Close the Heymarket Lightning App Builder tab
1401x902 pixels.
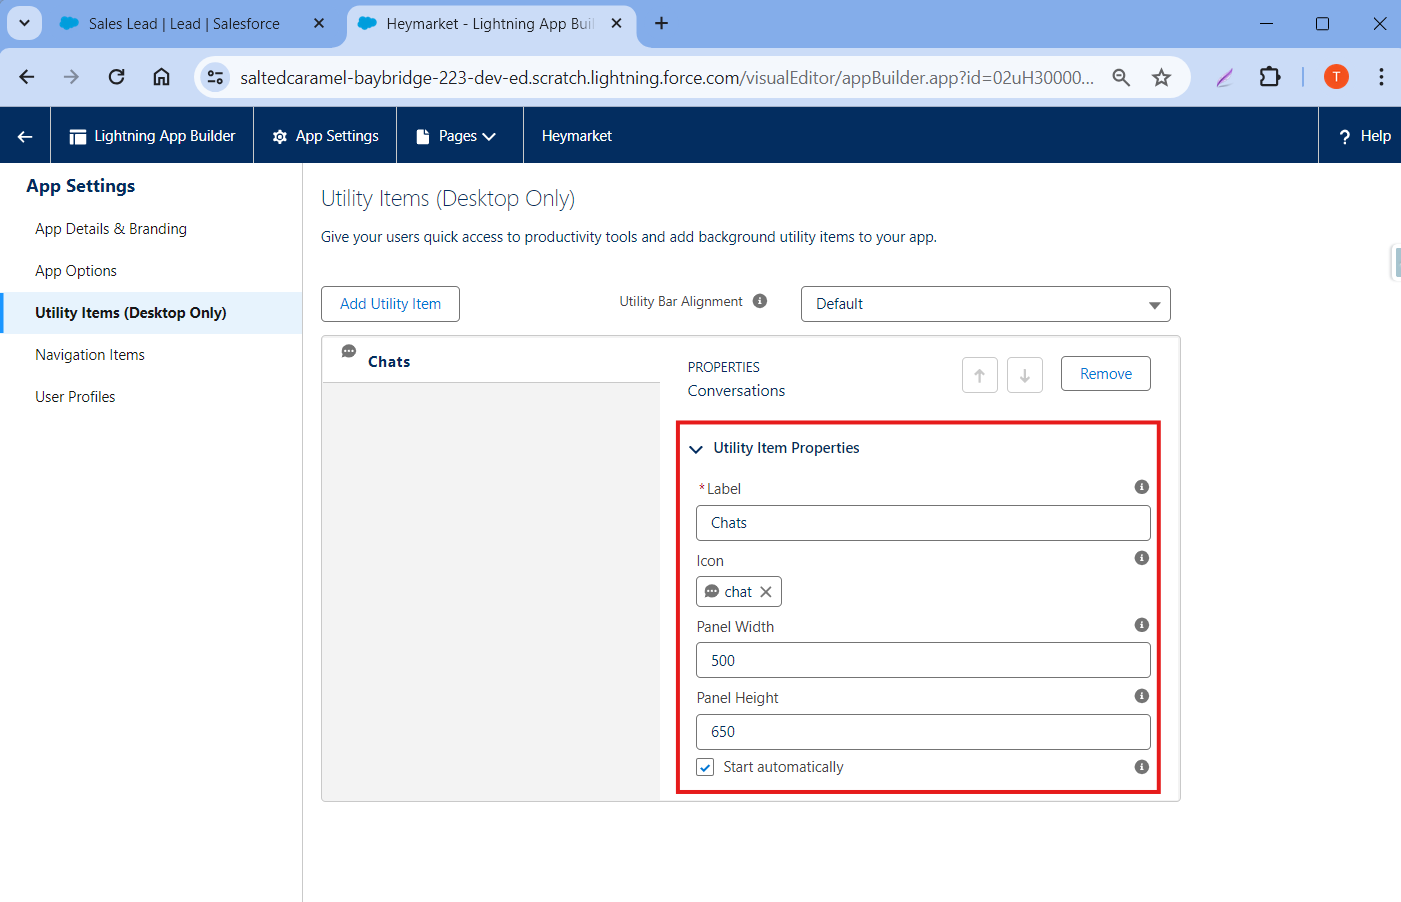(x=617, y=23)
